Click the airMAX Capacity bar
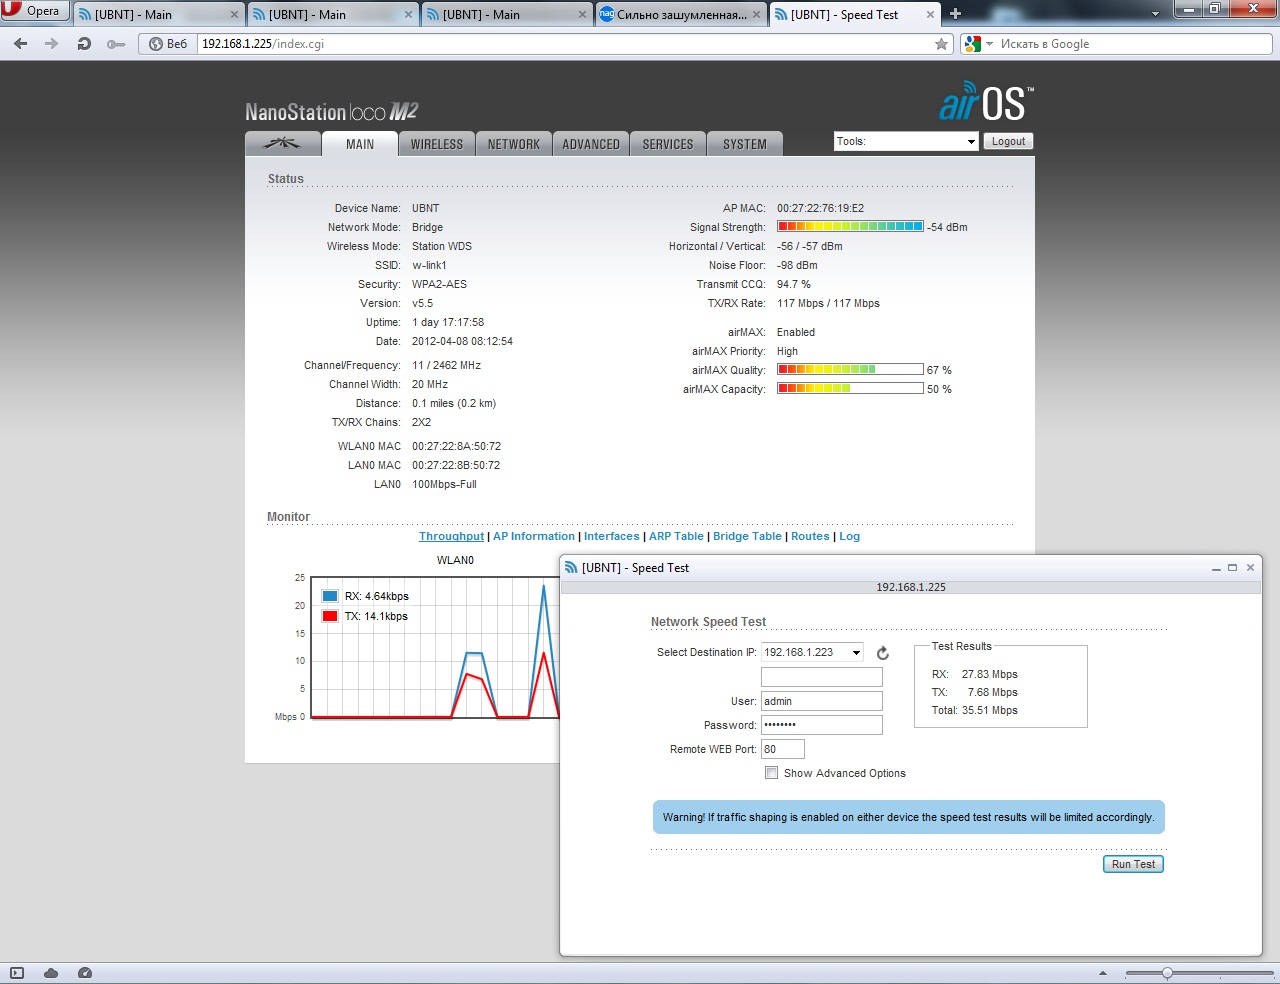The width and height of the screenshot is (1280, 984). pyautogui.click(x=850, y=389)
